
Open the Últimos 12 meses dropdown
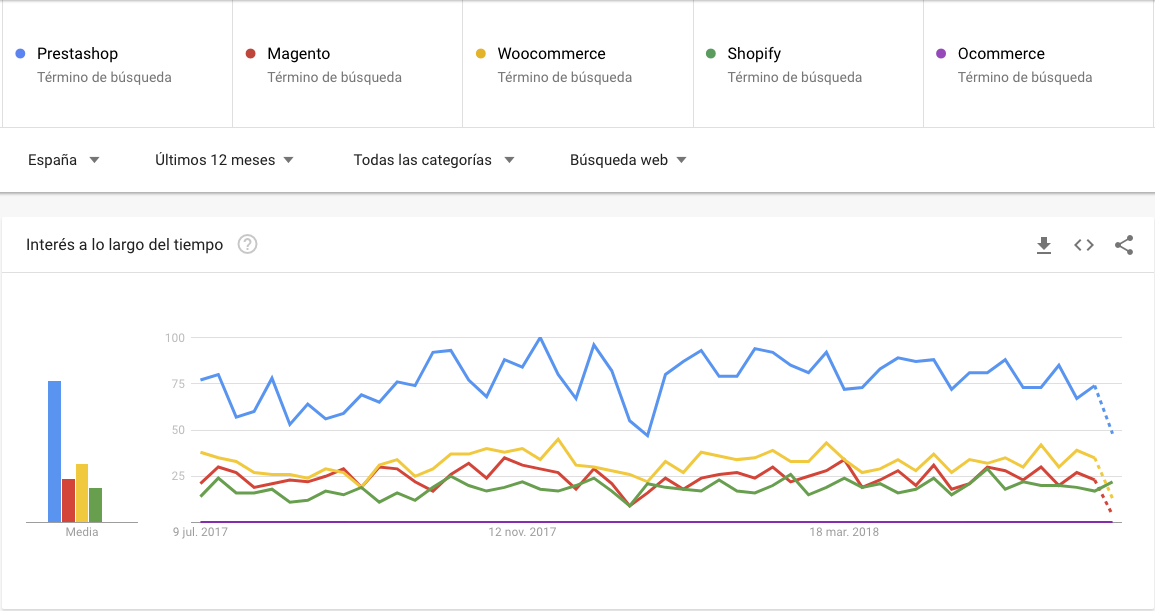pos(224,160)
